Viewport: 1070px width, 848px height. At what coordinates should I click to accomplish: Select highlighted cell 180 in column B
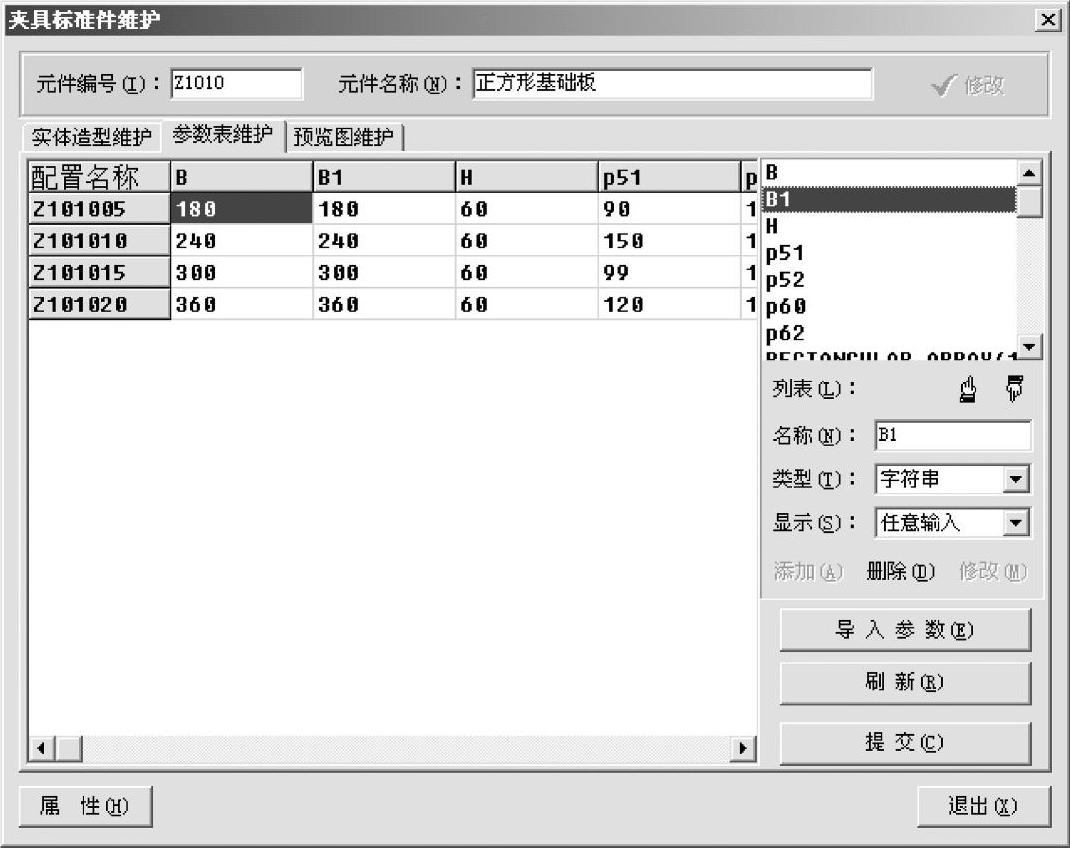[241, 208]
